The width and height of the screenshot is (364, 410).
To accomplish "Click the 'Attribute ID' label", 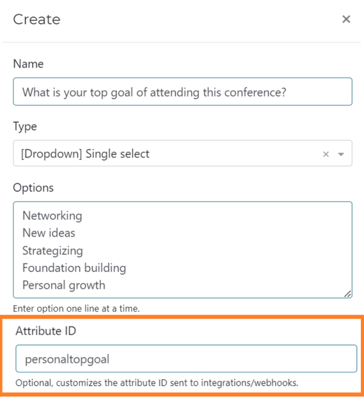I will coord(46,331).
